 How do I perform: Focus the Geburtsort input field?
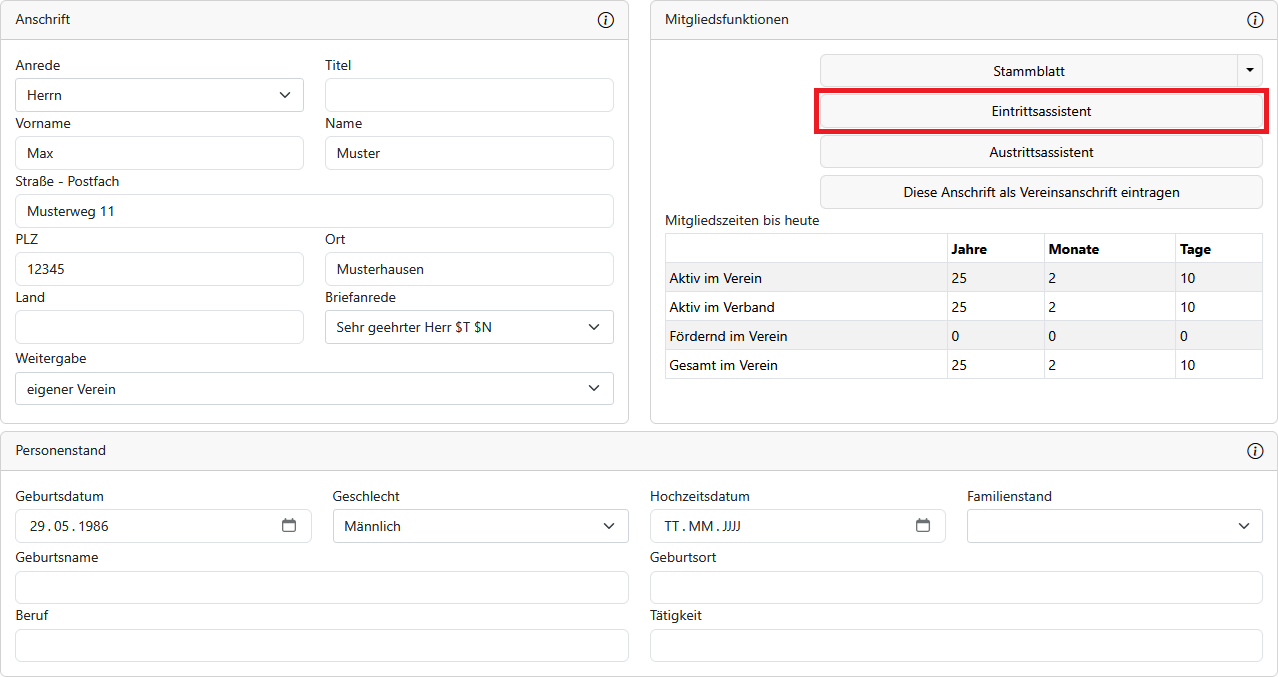(956, 588)
